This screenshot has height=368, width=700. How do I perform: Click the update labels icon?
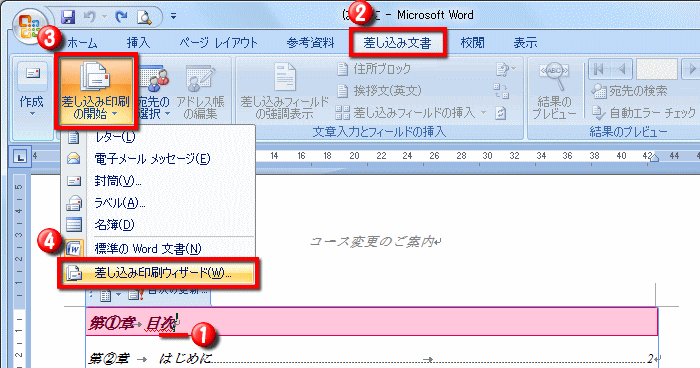501,113
